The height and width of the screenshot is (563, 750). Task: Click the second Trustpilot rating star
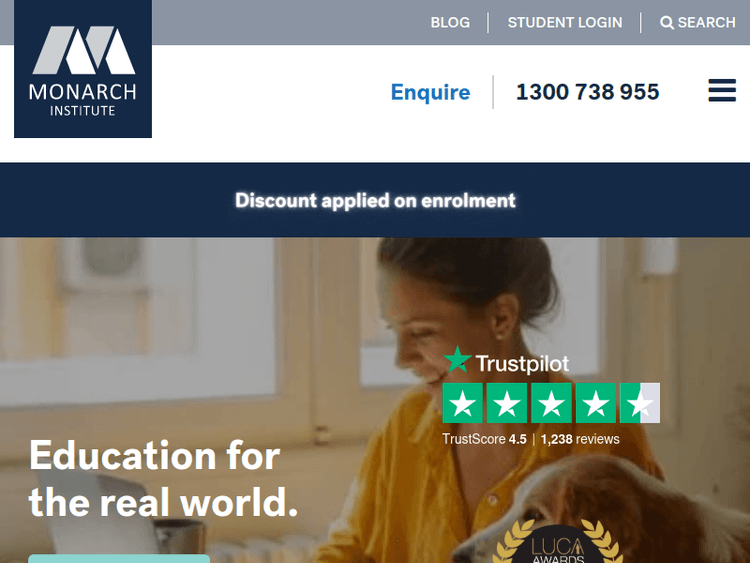507,403
